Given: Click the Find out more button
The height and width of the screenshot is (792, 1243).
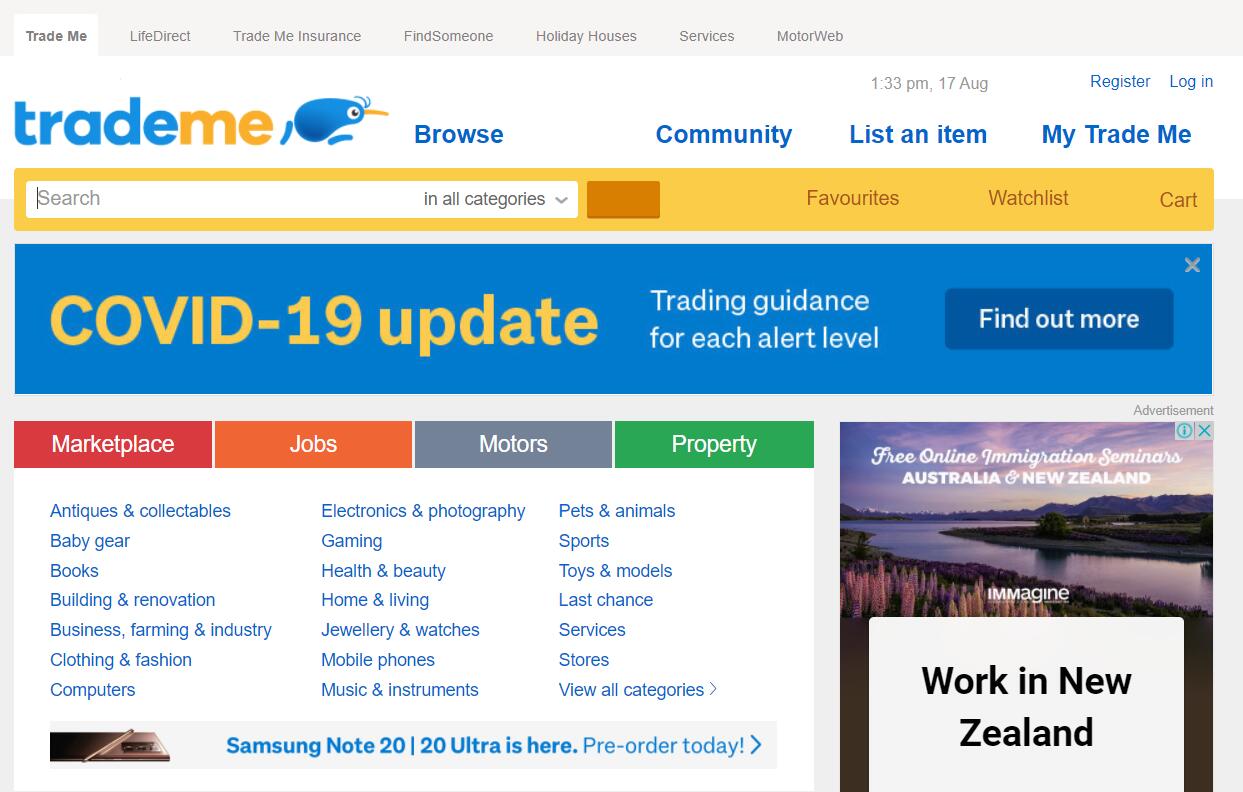Looking at the screenshot, I should point(1058,319).
